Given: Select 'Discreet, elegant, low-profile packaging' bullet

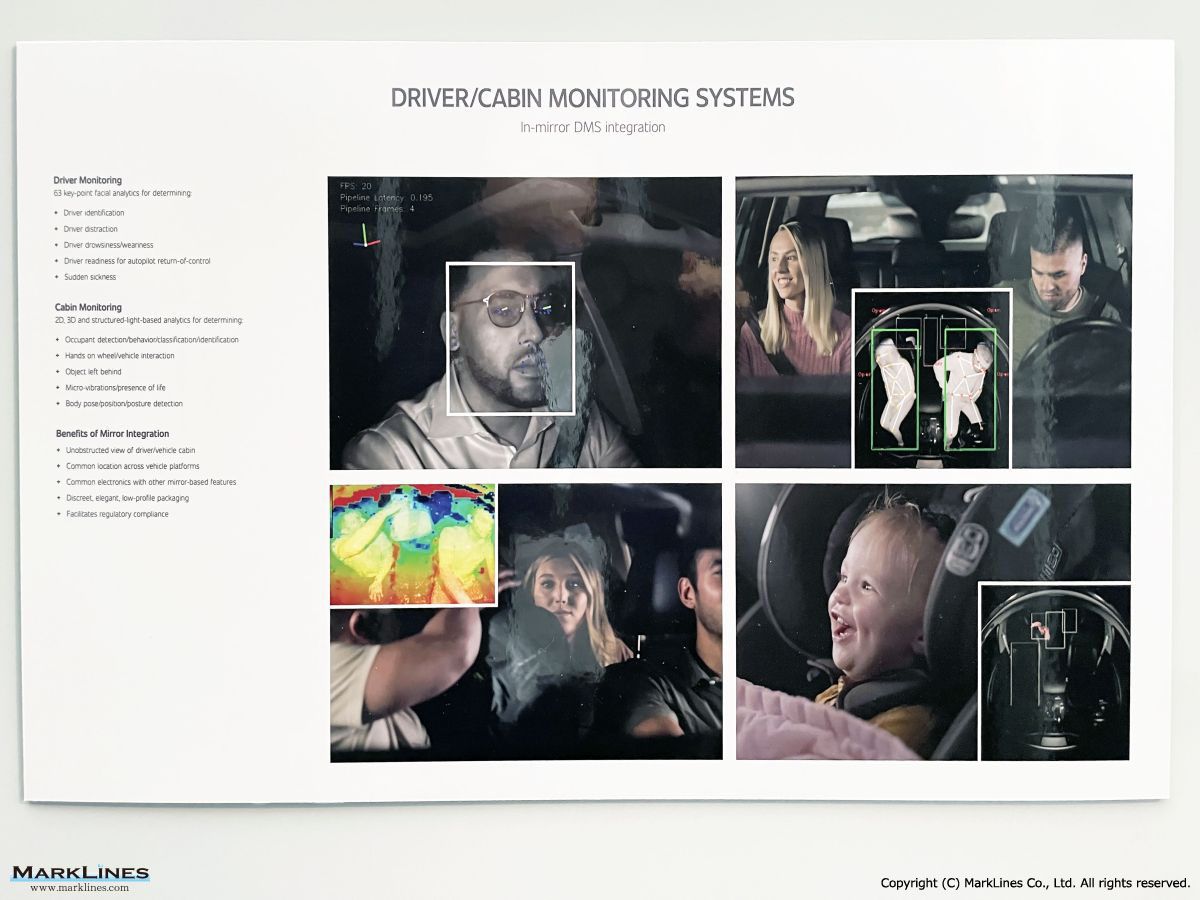Looking at the screenshot, I should [x=126, y=498].
